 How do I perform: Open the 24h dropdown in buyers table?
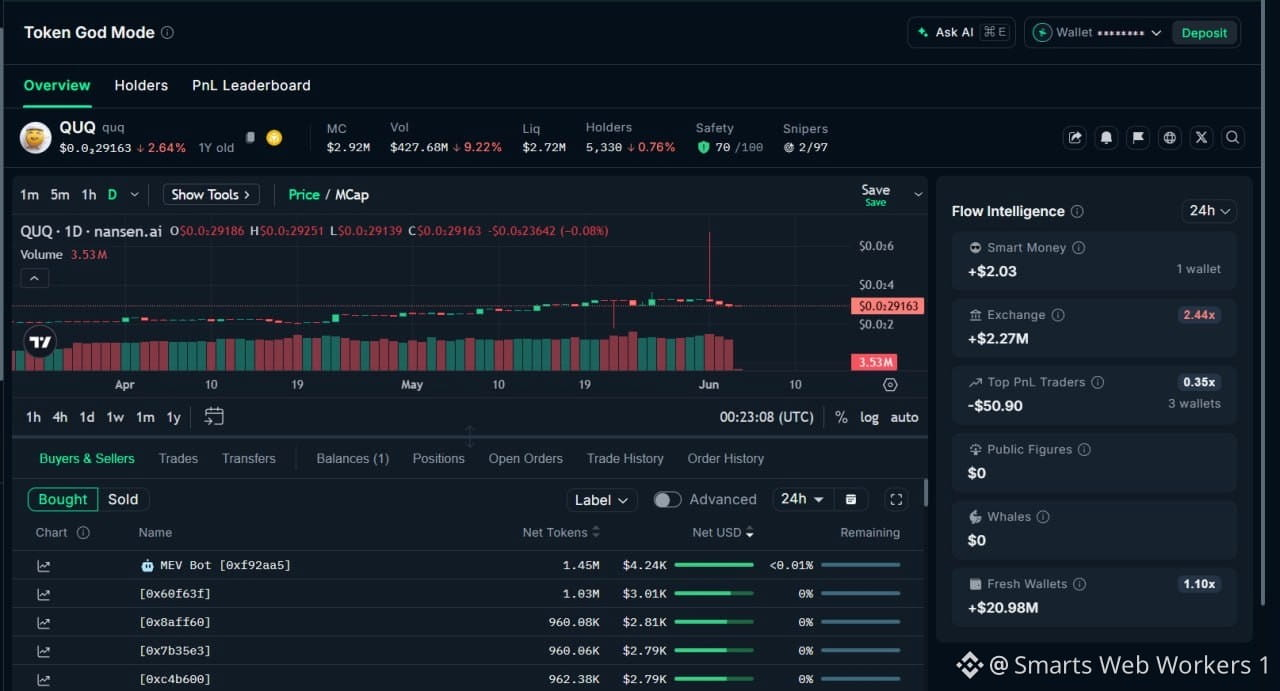point(803,499)
